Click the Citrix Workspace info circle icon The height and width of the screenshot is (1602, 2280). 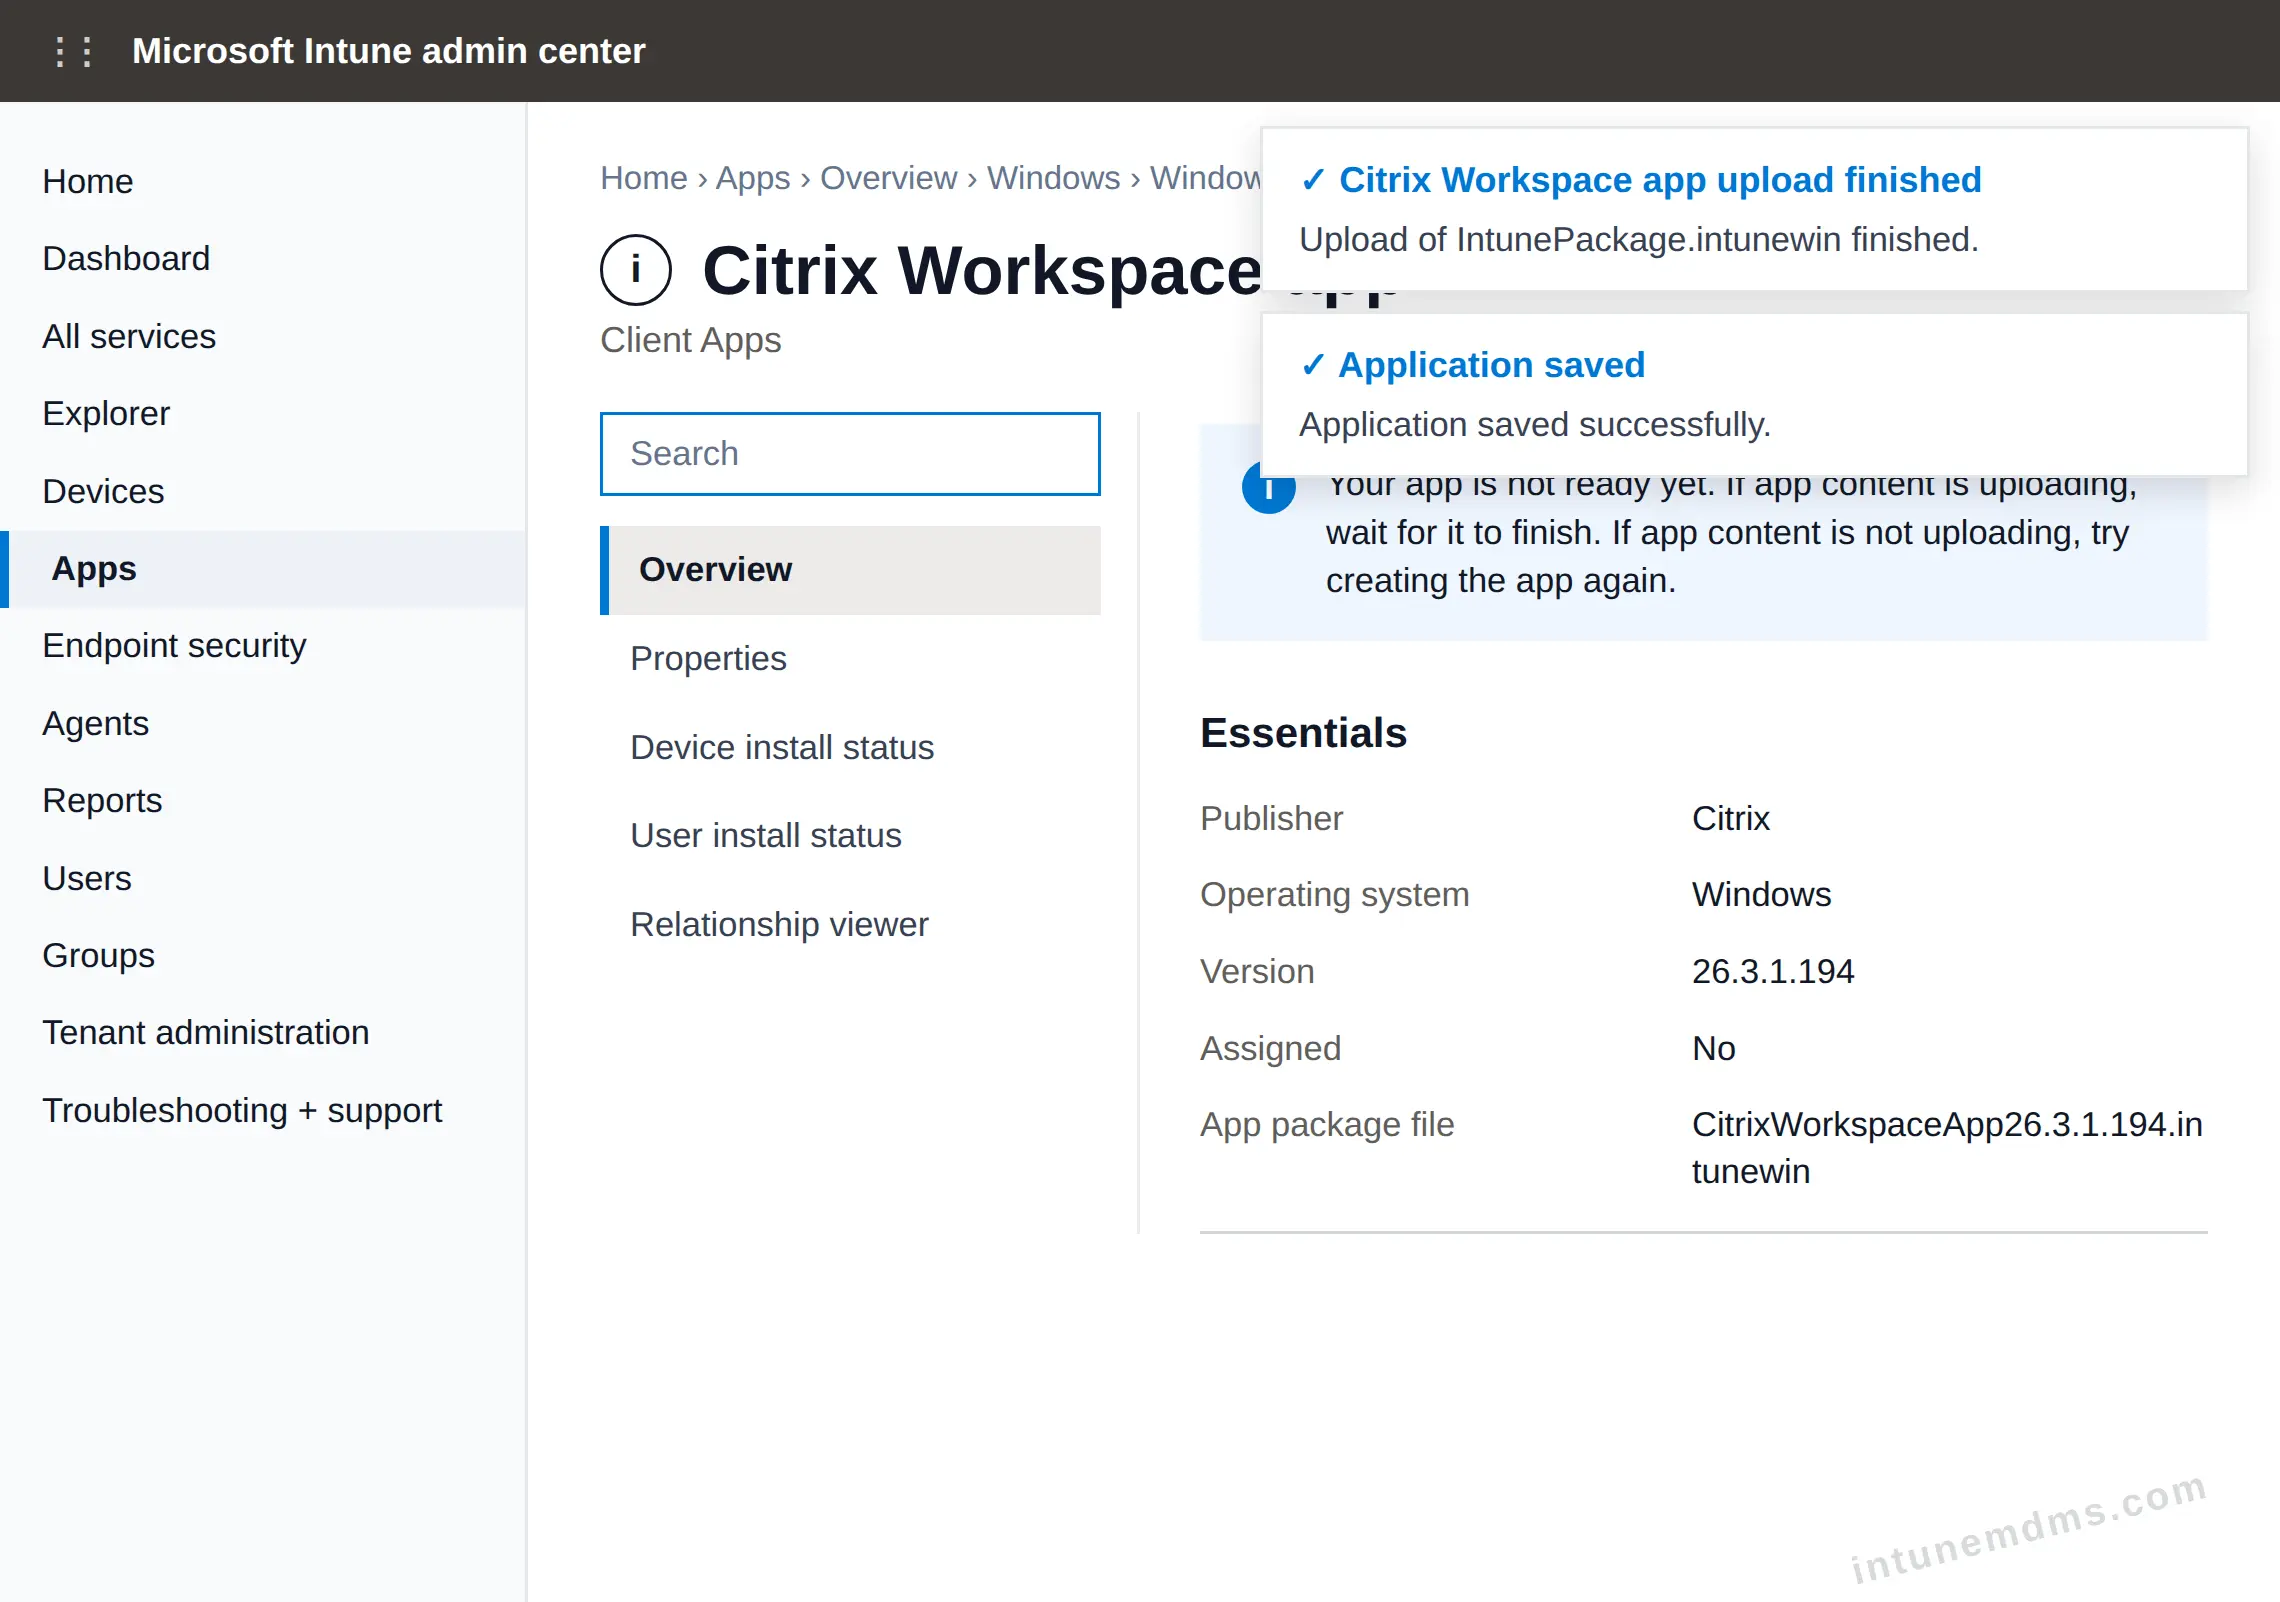pyautogui.click(x=635, y=270)
